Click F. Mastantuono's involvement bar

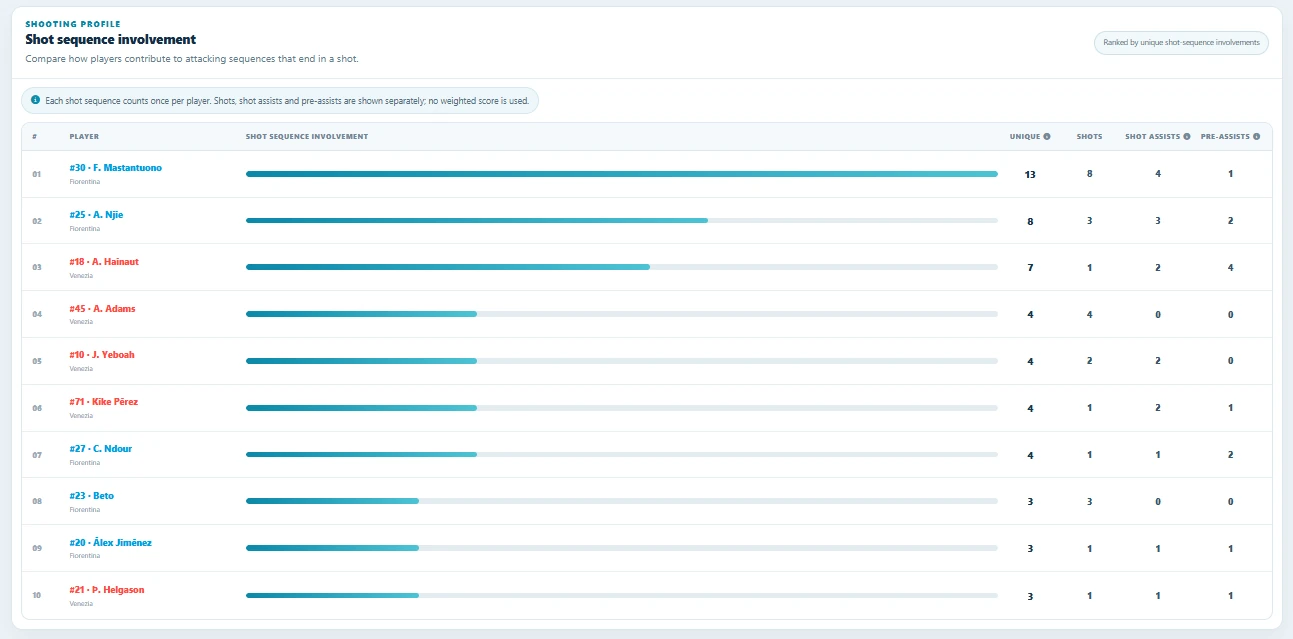tap(622, 174)
